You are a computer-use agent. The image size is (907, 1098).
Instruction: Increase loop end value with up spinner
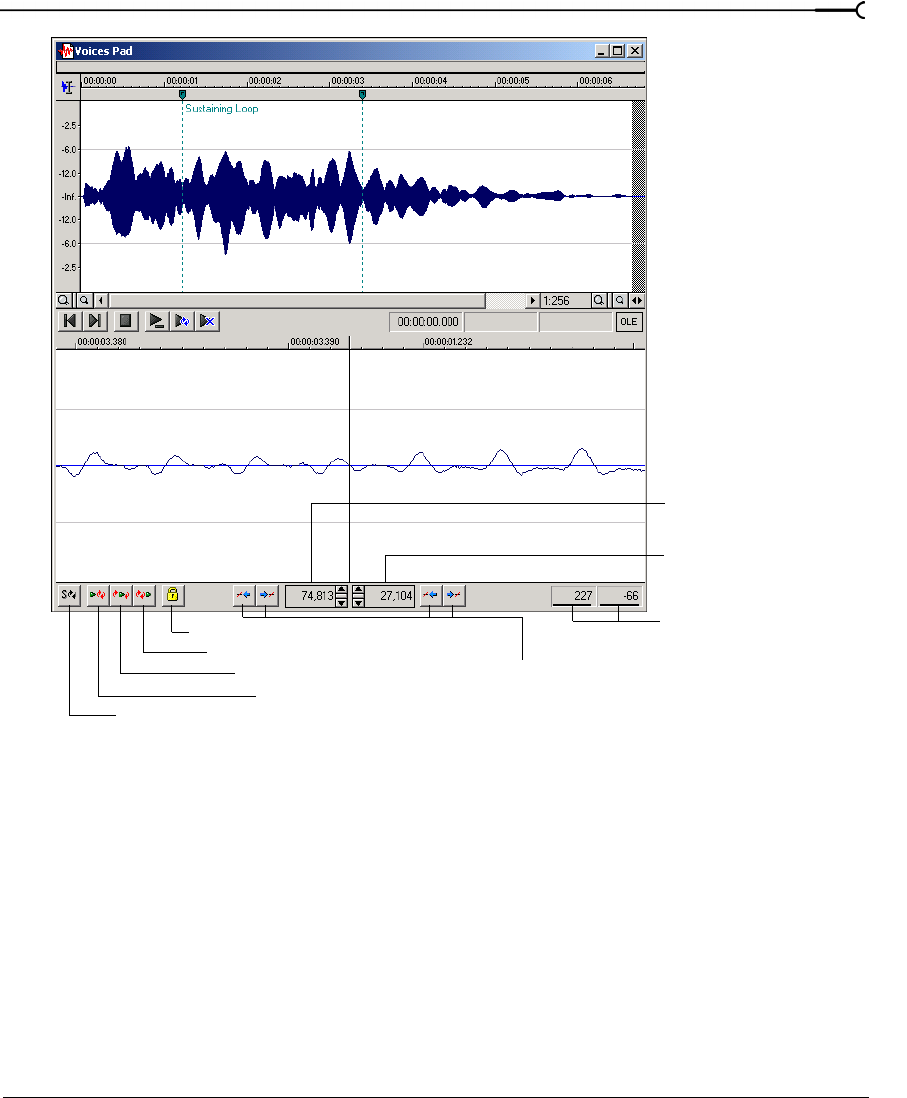click(341, 590)
